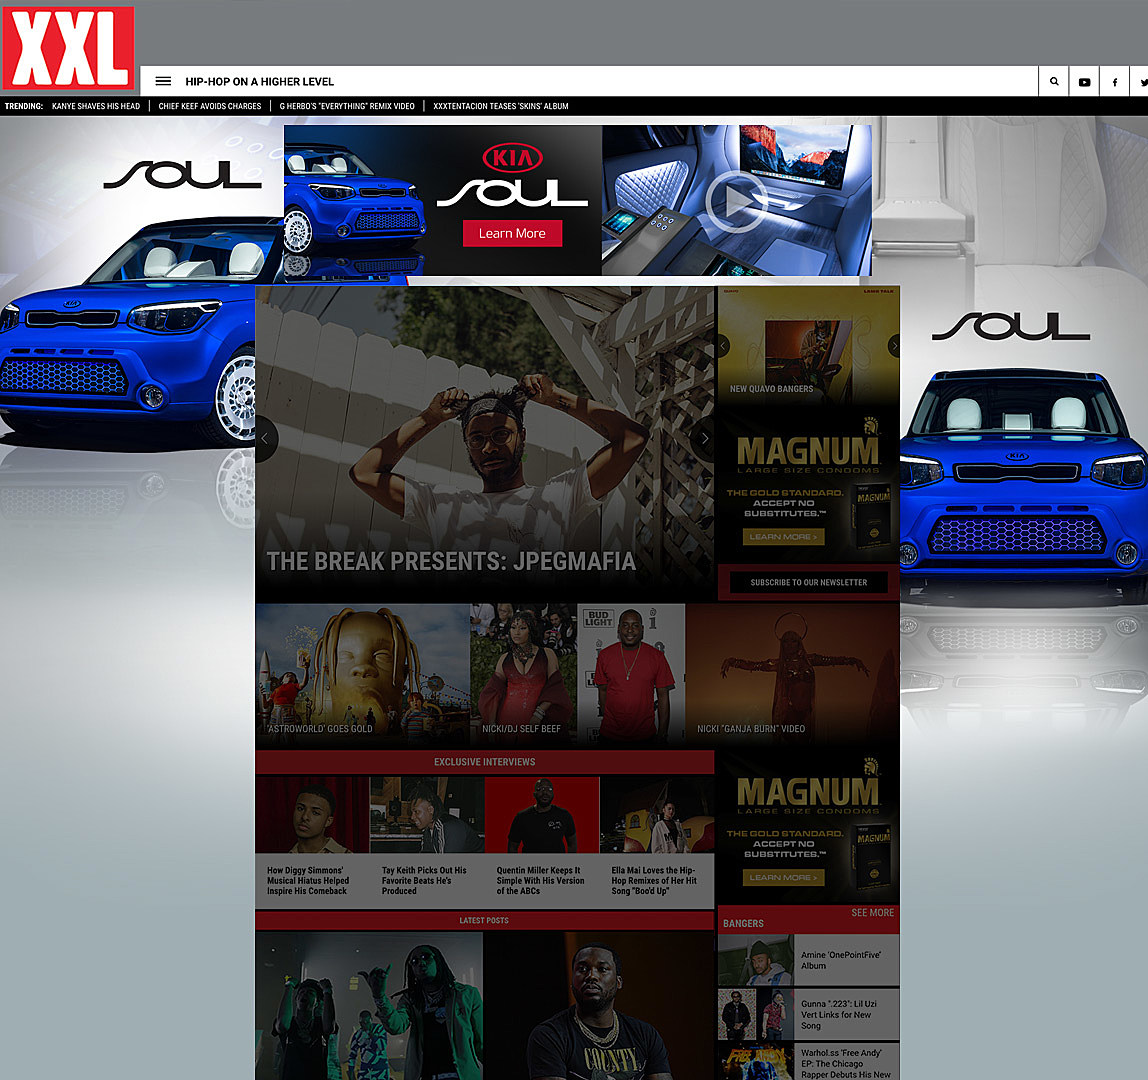Open Tay Keith favorite beats article
The image size is (1148, 1080).
(424, 880)
